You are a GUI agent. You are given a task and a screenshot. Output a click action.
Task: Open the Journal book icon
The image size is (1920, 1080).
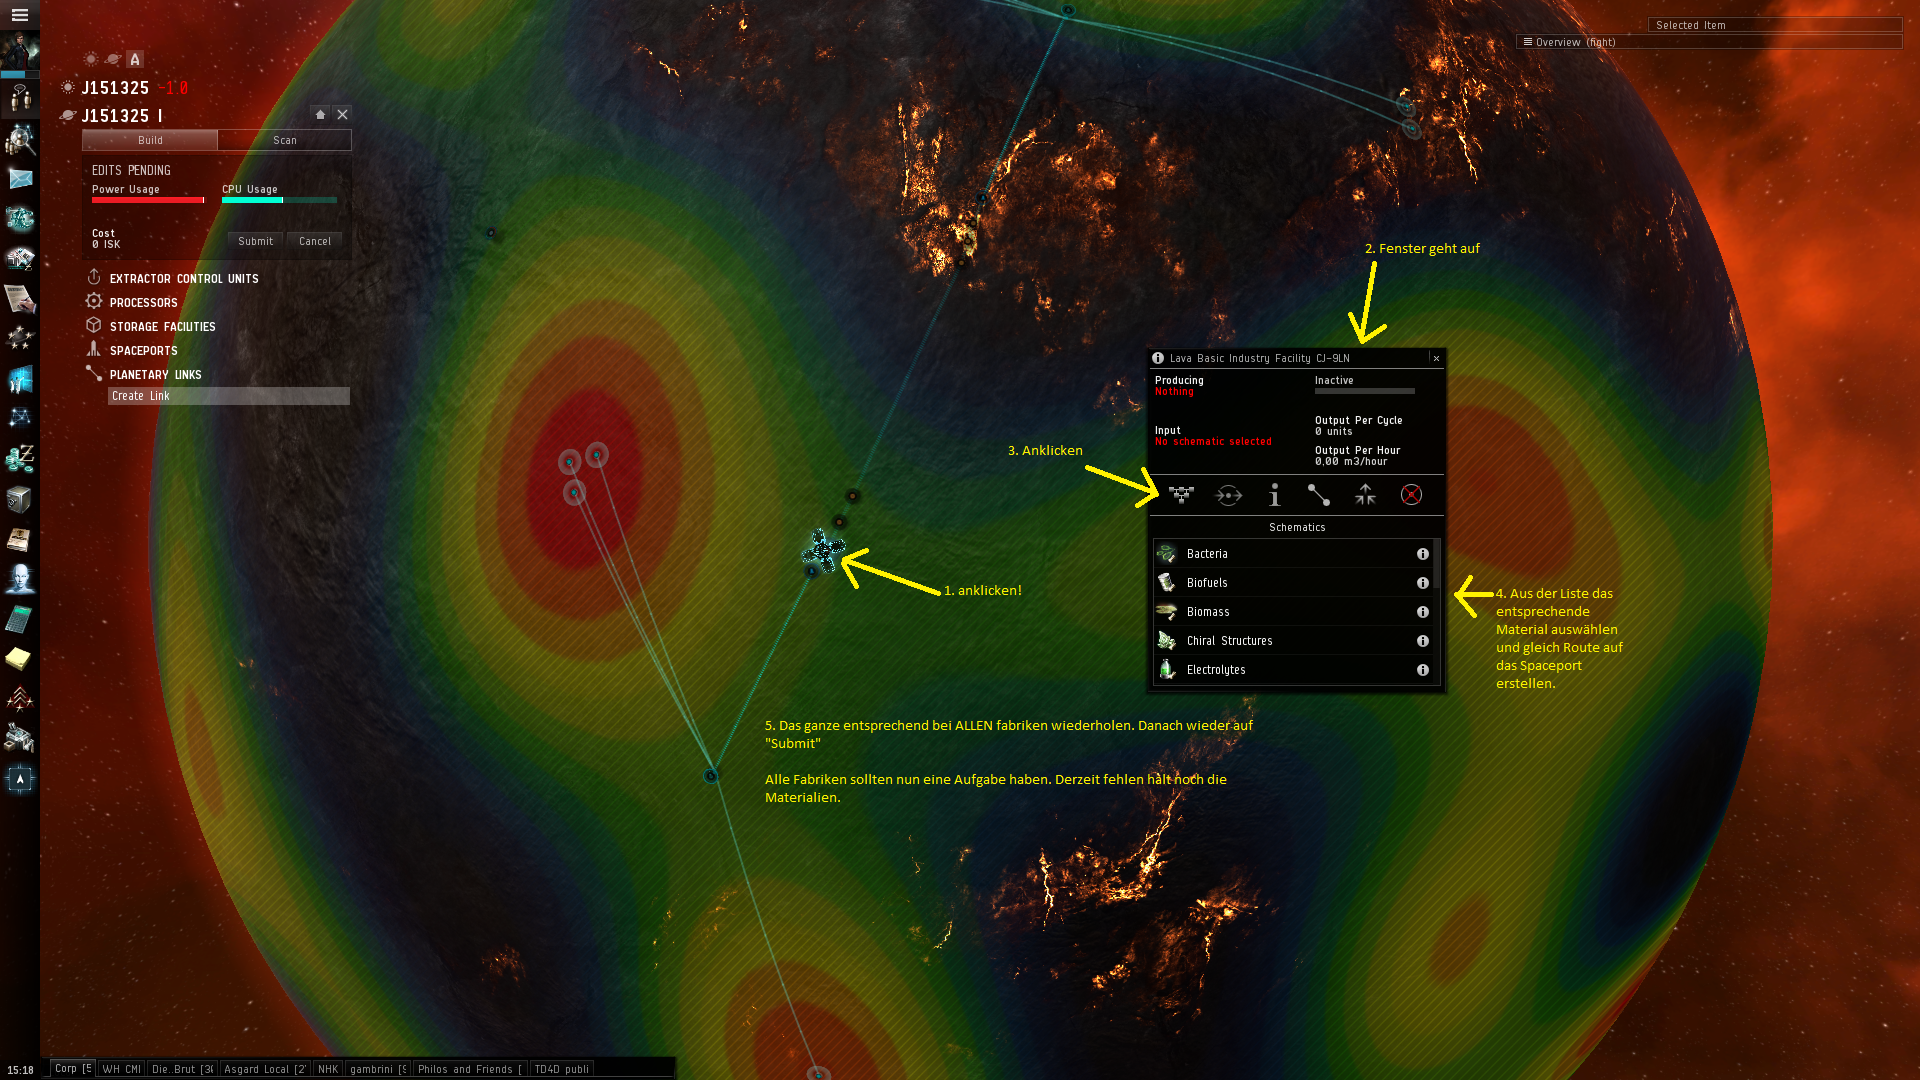pos(20,539)
